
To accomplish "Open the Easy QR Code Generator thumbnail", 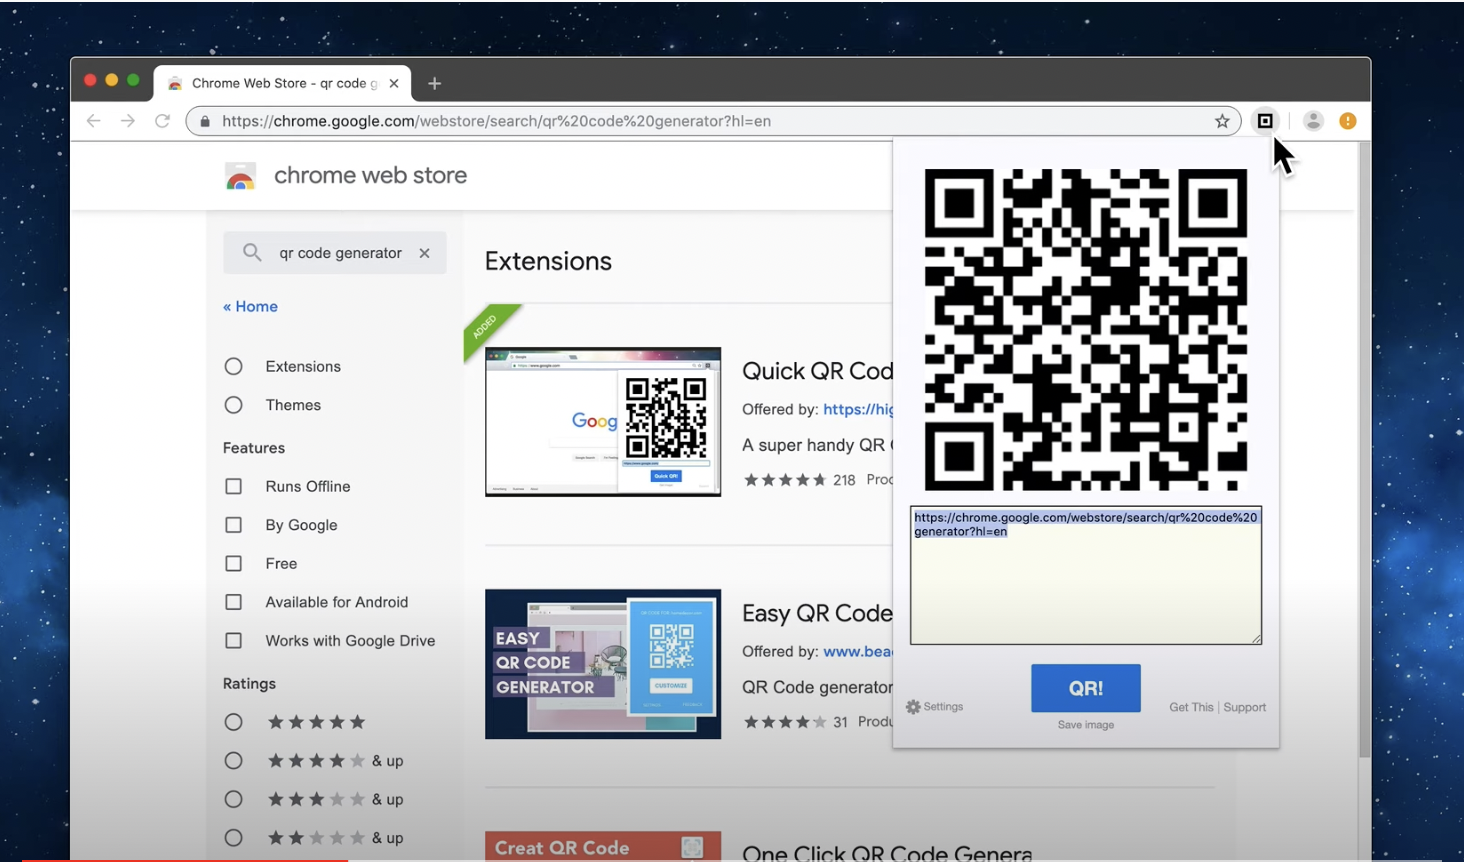I will [x=603, y=664].
